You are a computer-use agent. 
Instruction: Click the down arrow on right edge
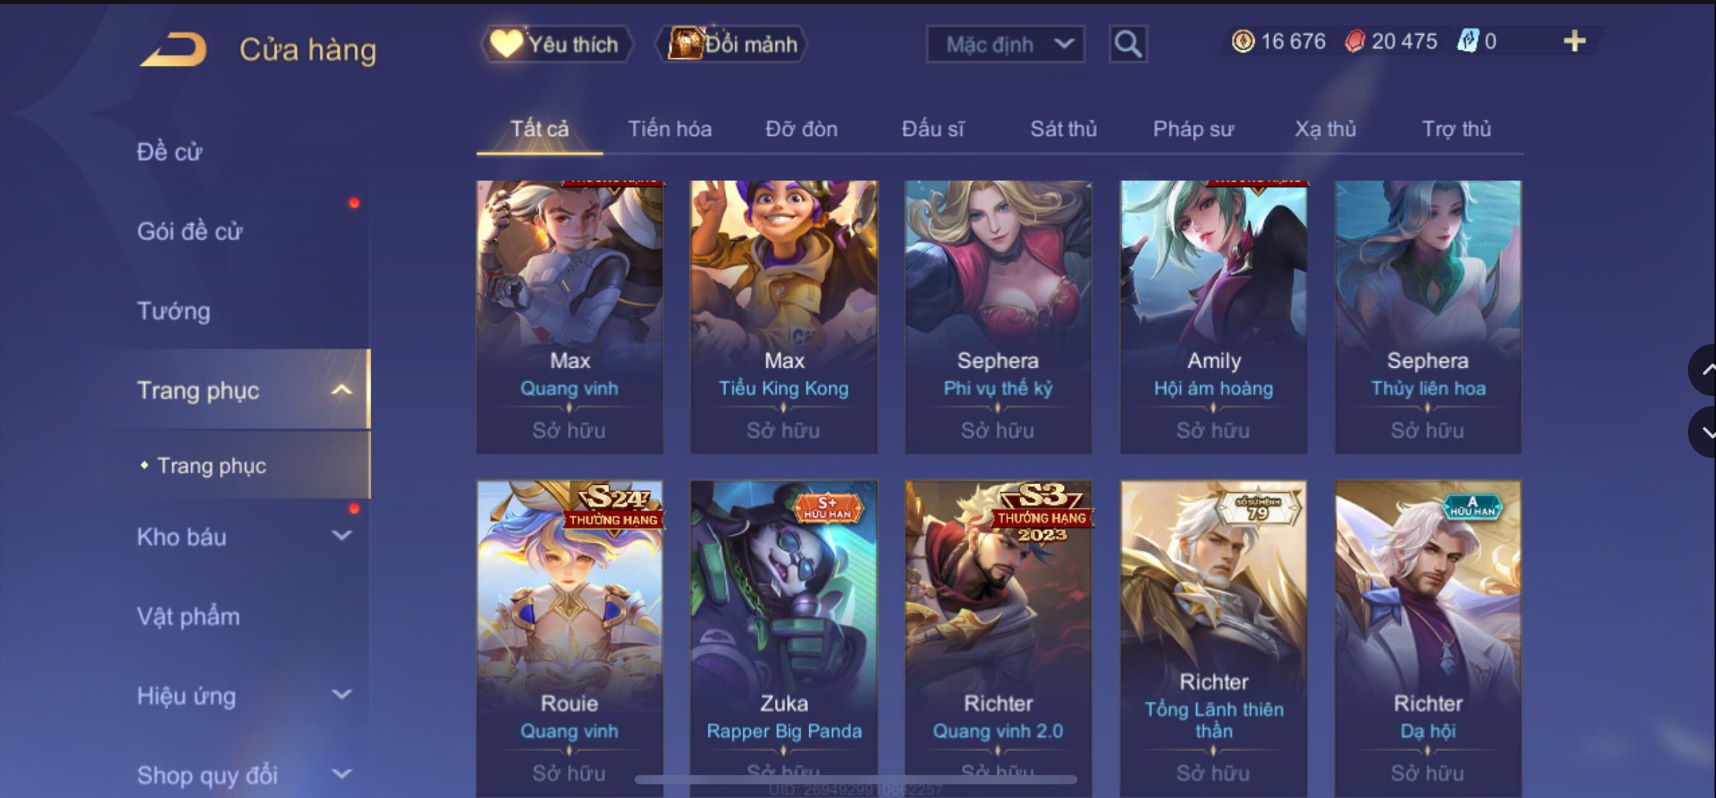(1704, 432)
